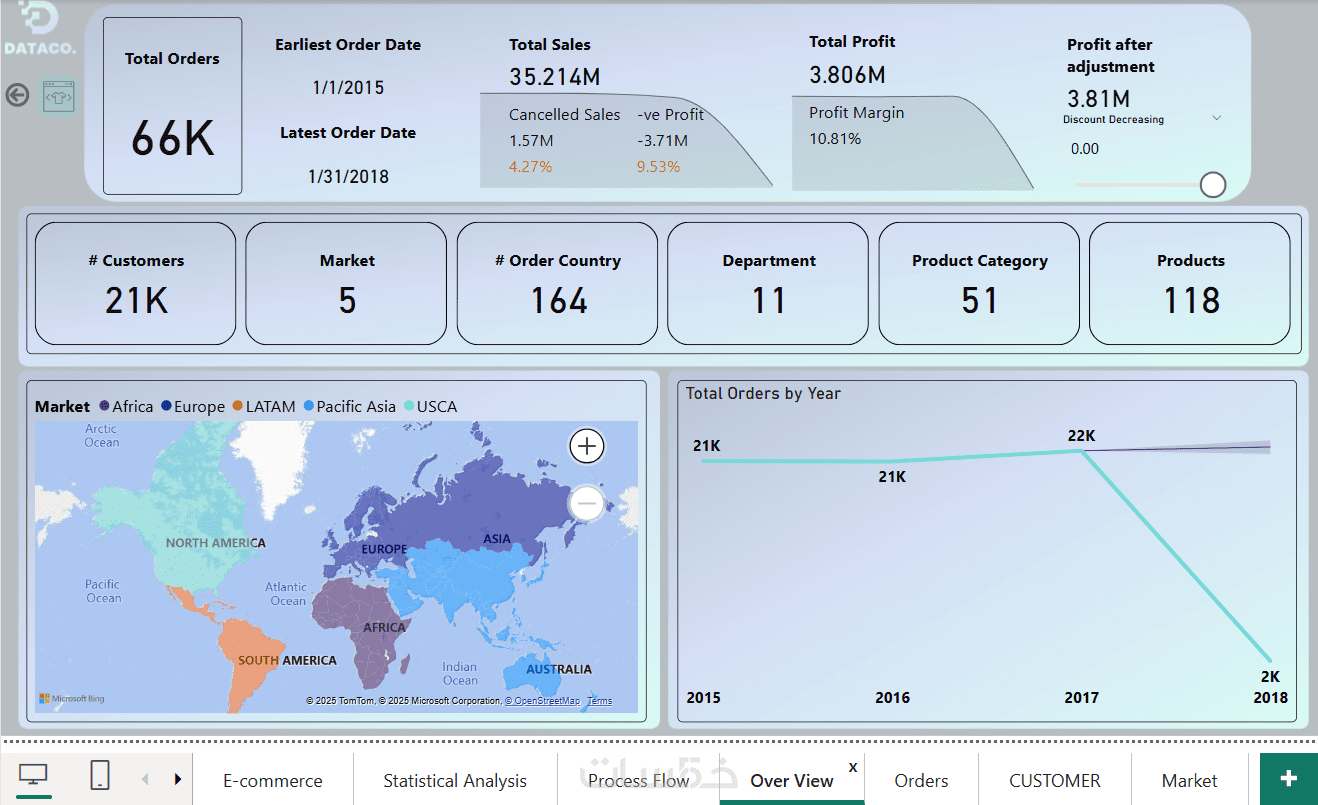The width and height of the screenshot is (1318, 805).
Task: Click the Profit Margin value 10.81%
Action: tap(835, 139)
